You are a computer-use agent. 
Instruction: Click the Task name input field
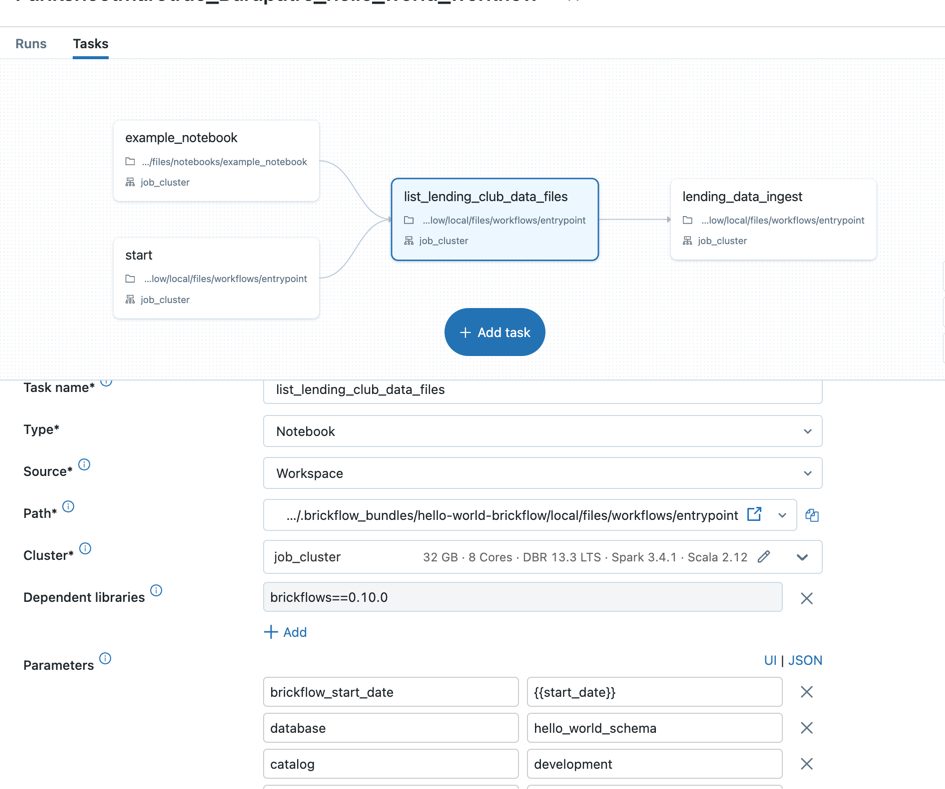click(542, 390)
